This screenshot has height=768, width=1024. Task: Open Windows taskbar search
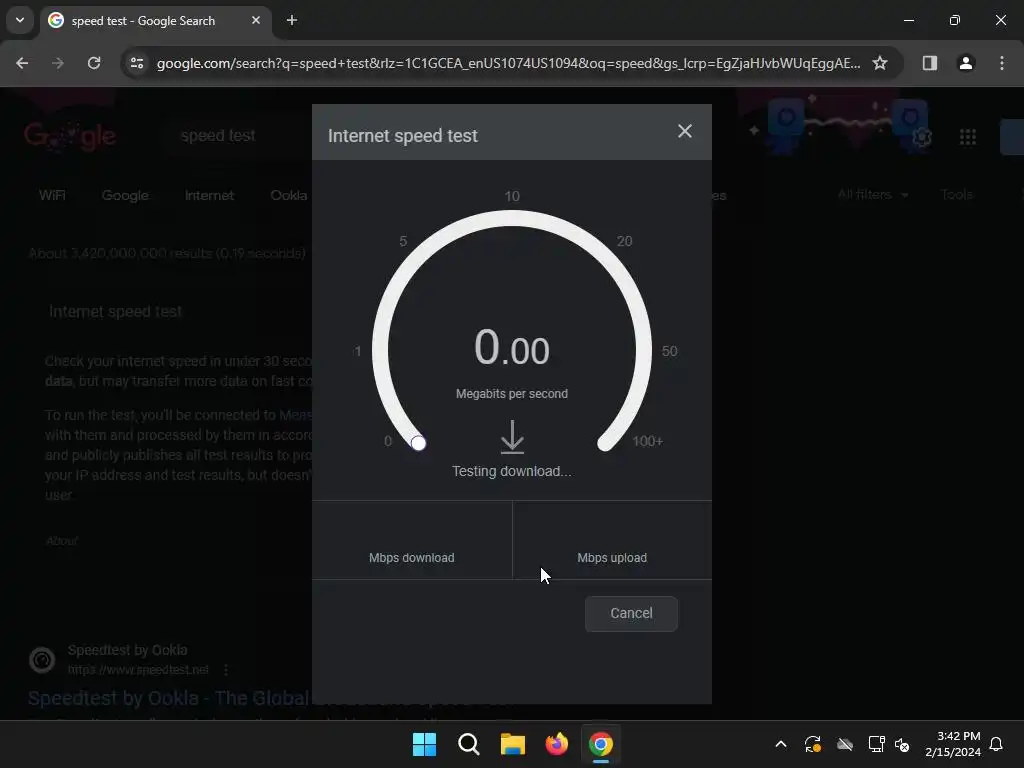click(x=469, y=744)
